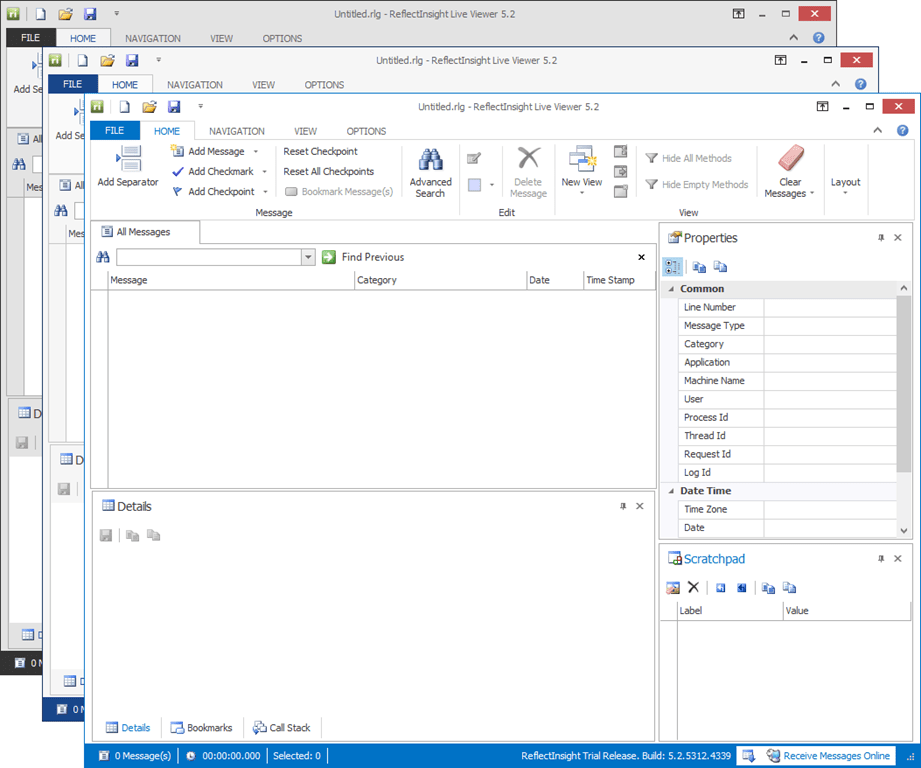This screenshot has height=768, width=921.
Task: Click the binoculars icon in the find bar
Action: pos(103,257)
